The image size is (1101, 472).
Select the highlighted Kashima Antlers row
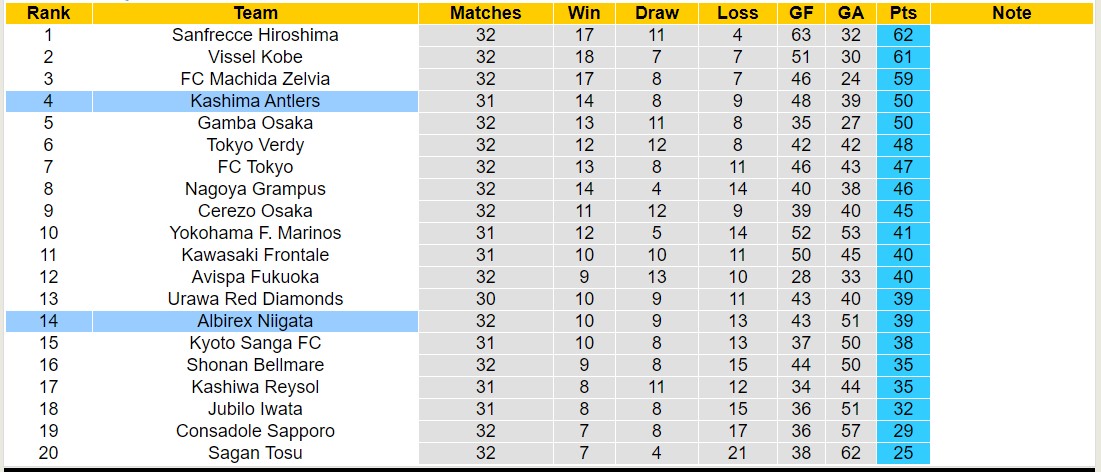coord(255,101)
